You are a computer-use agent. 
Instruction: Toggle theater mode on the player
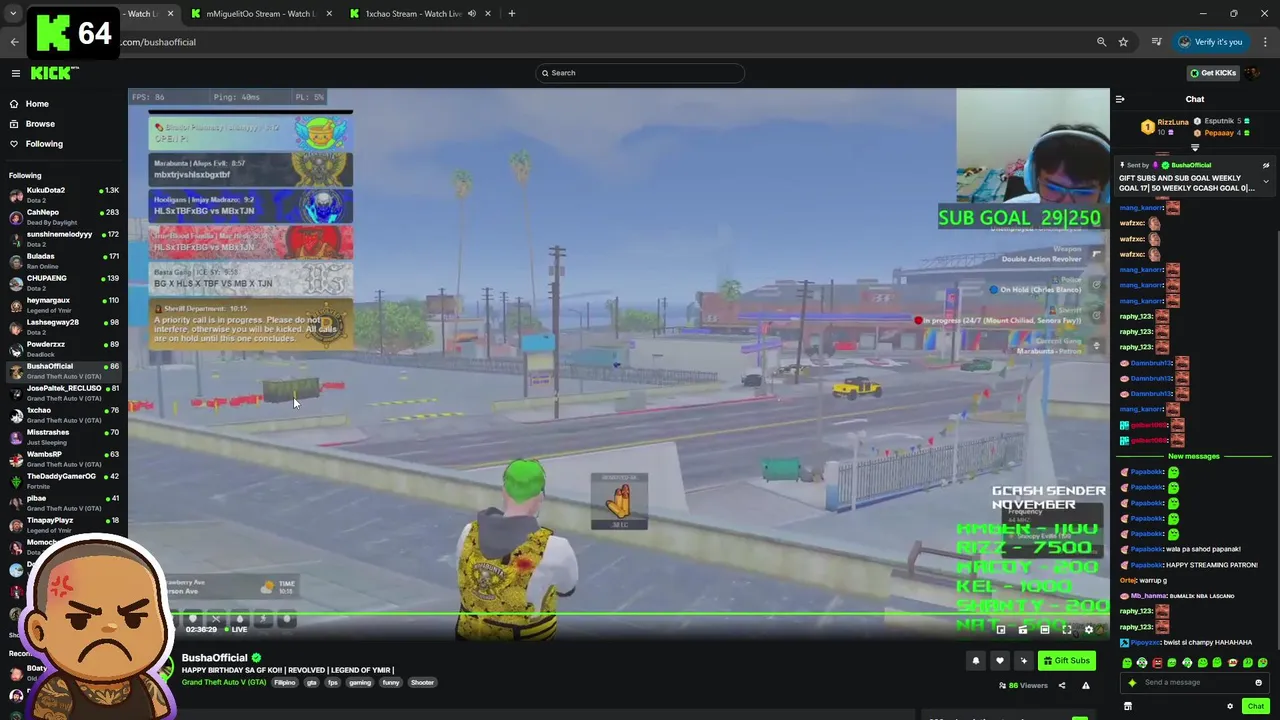coord(1045,630)
